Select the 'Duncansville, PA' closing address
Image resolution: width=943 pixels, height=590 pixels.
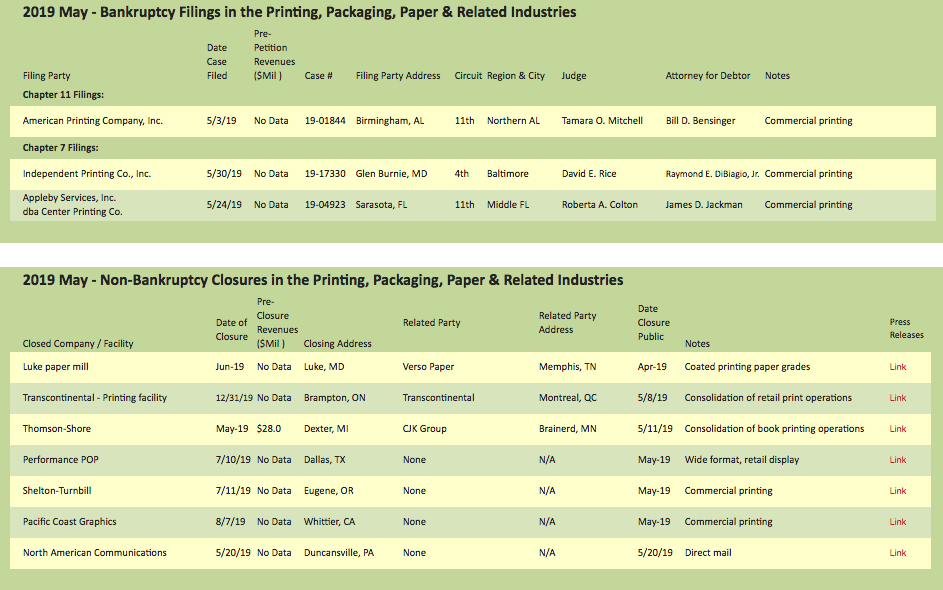pyautogui.click(x=339, y=553)
